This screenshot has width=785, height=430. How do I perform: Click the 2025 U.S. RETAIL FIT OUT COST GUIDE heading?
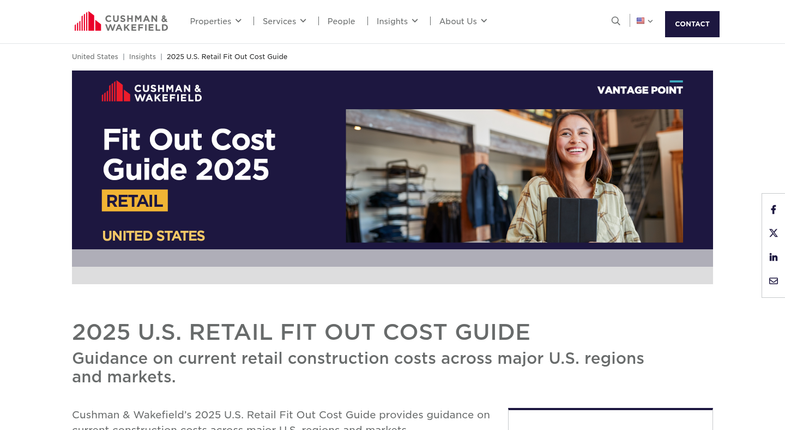tap(301, 332)
